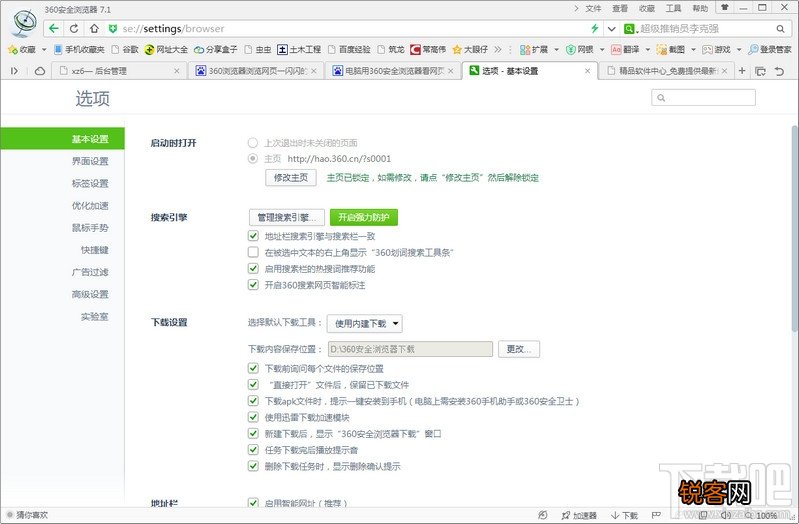Enable the 360划词搜索工具条 checkbox
Image resolution: width=799 pixels, height=524 pixels.
(253, 252)
